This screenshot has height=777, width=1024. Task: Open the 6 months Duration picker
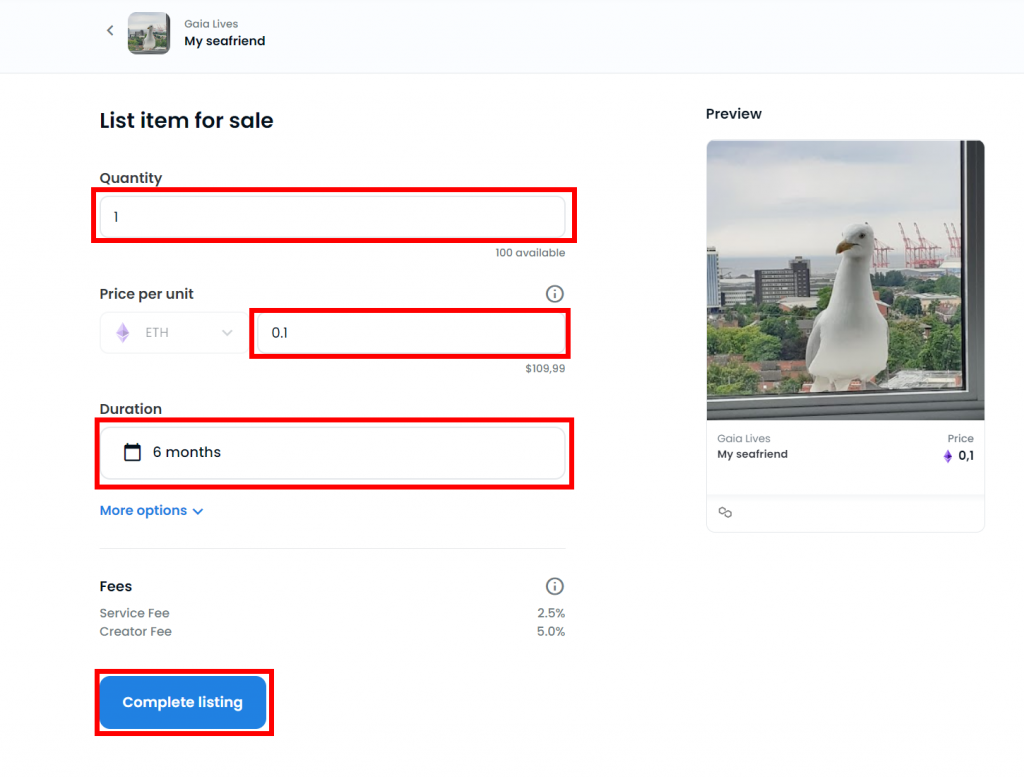[332, 452]
